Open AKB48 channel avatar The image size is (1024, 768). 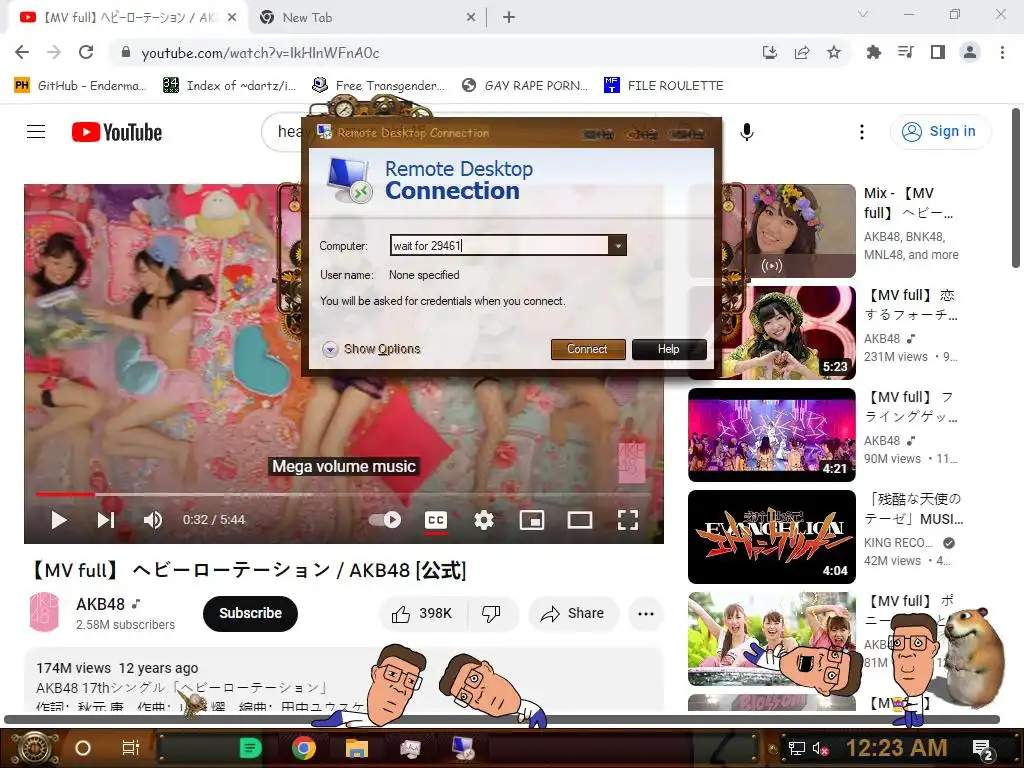pyautogui.click(x=44, y=613)
